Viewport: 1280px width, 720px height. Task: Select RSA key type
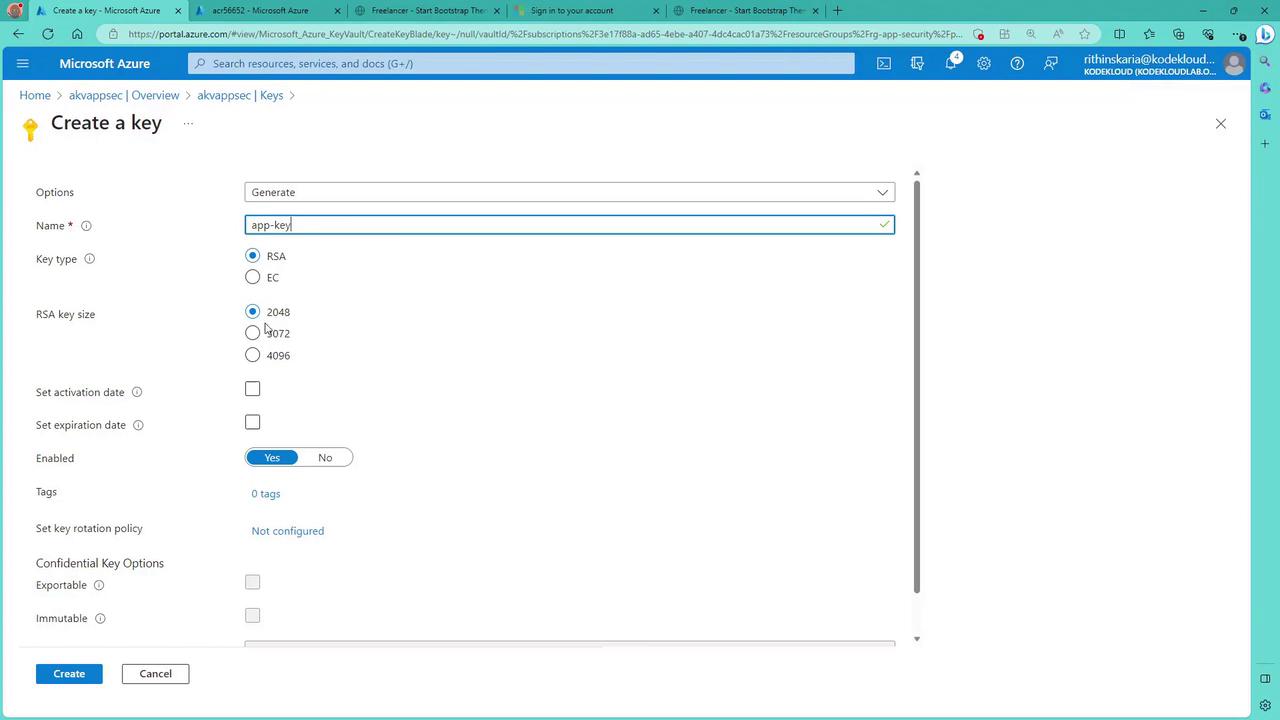click(253, 256)
